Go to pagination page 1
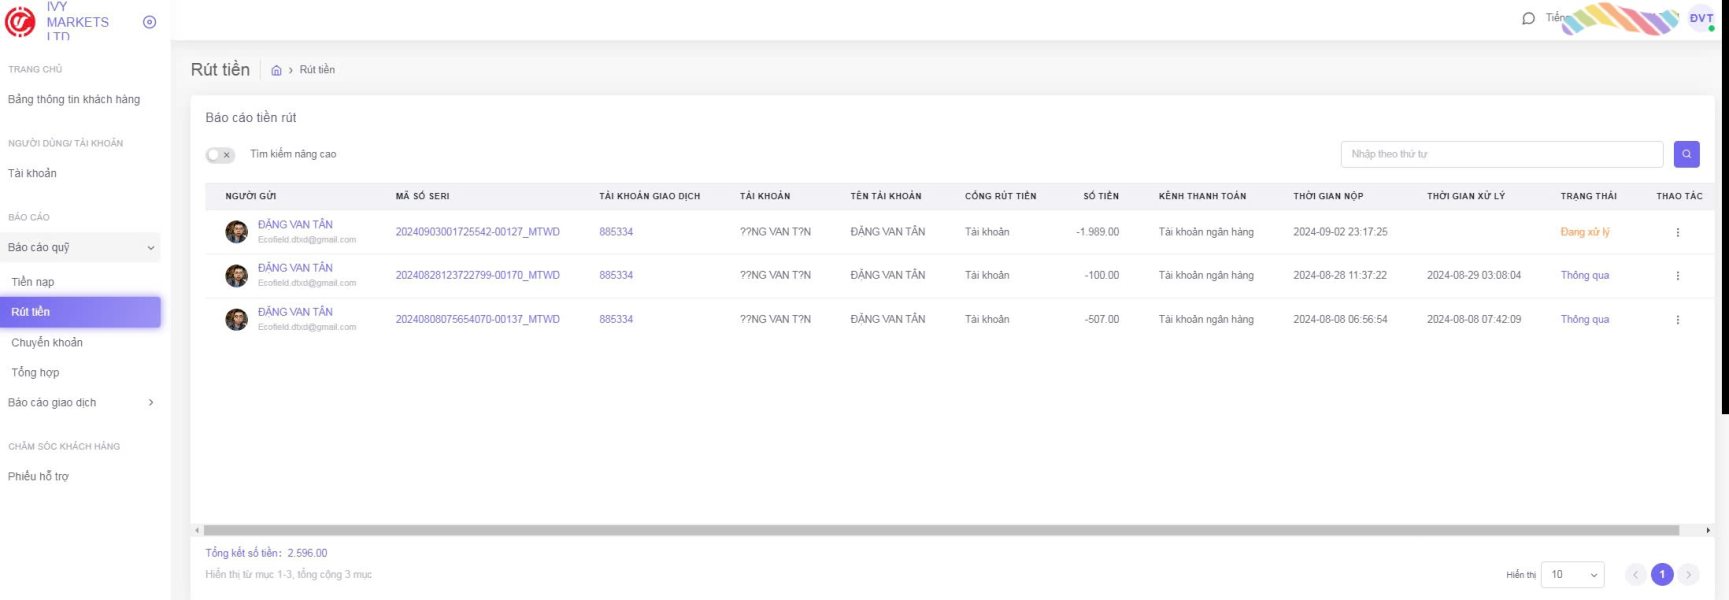The height and width of the screenshot is (600, 1729). pyautogui.click(x=1662, y=575)
